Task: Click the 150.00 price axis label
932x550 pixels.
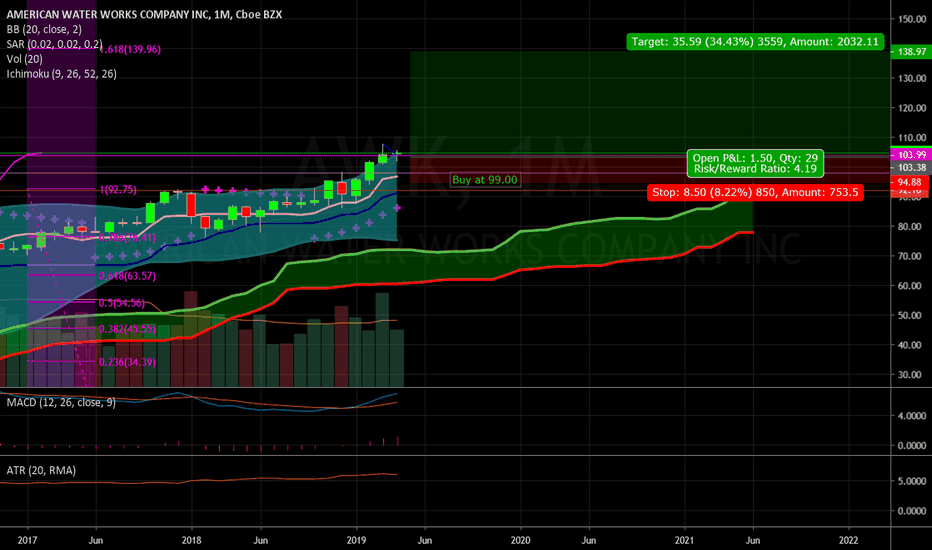Action: (x=912, y=19)
